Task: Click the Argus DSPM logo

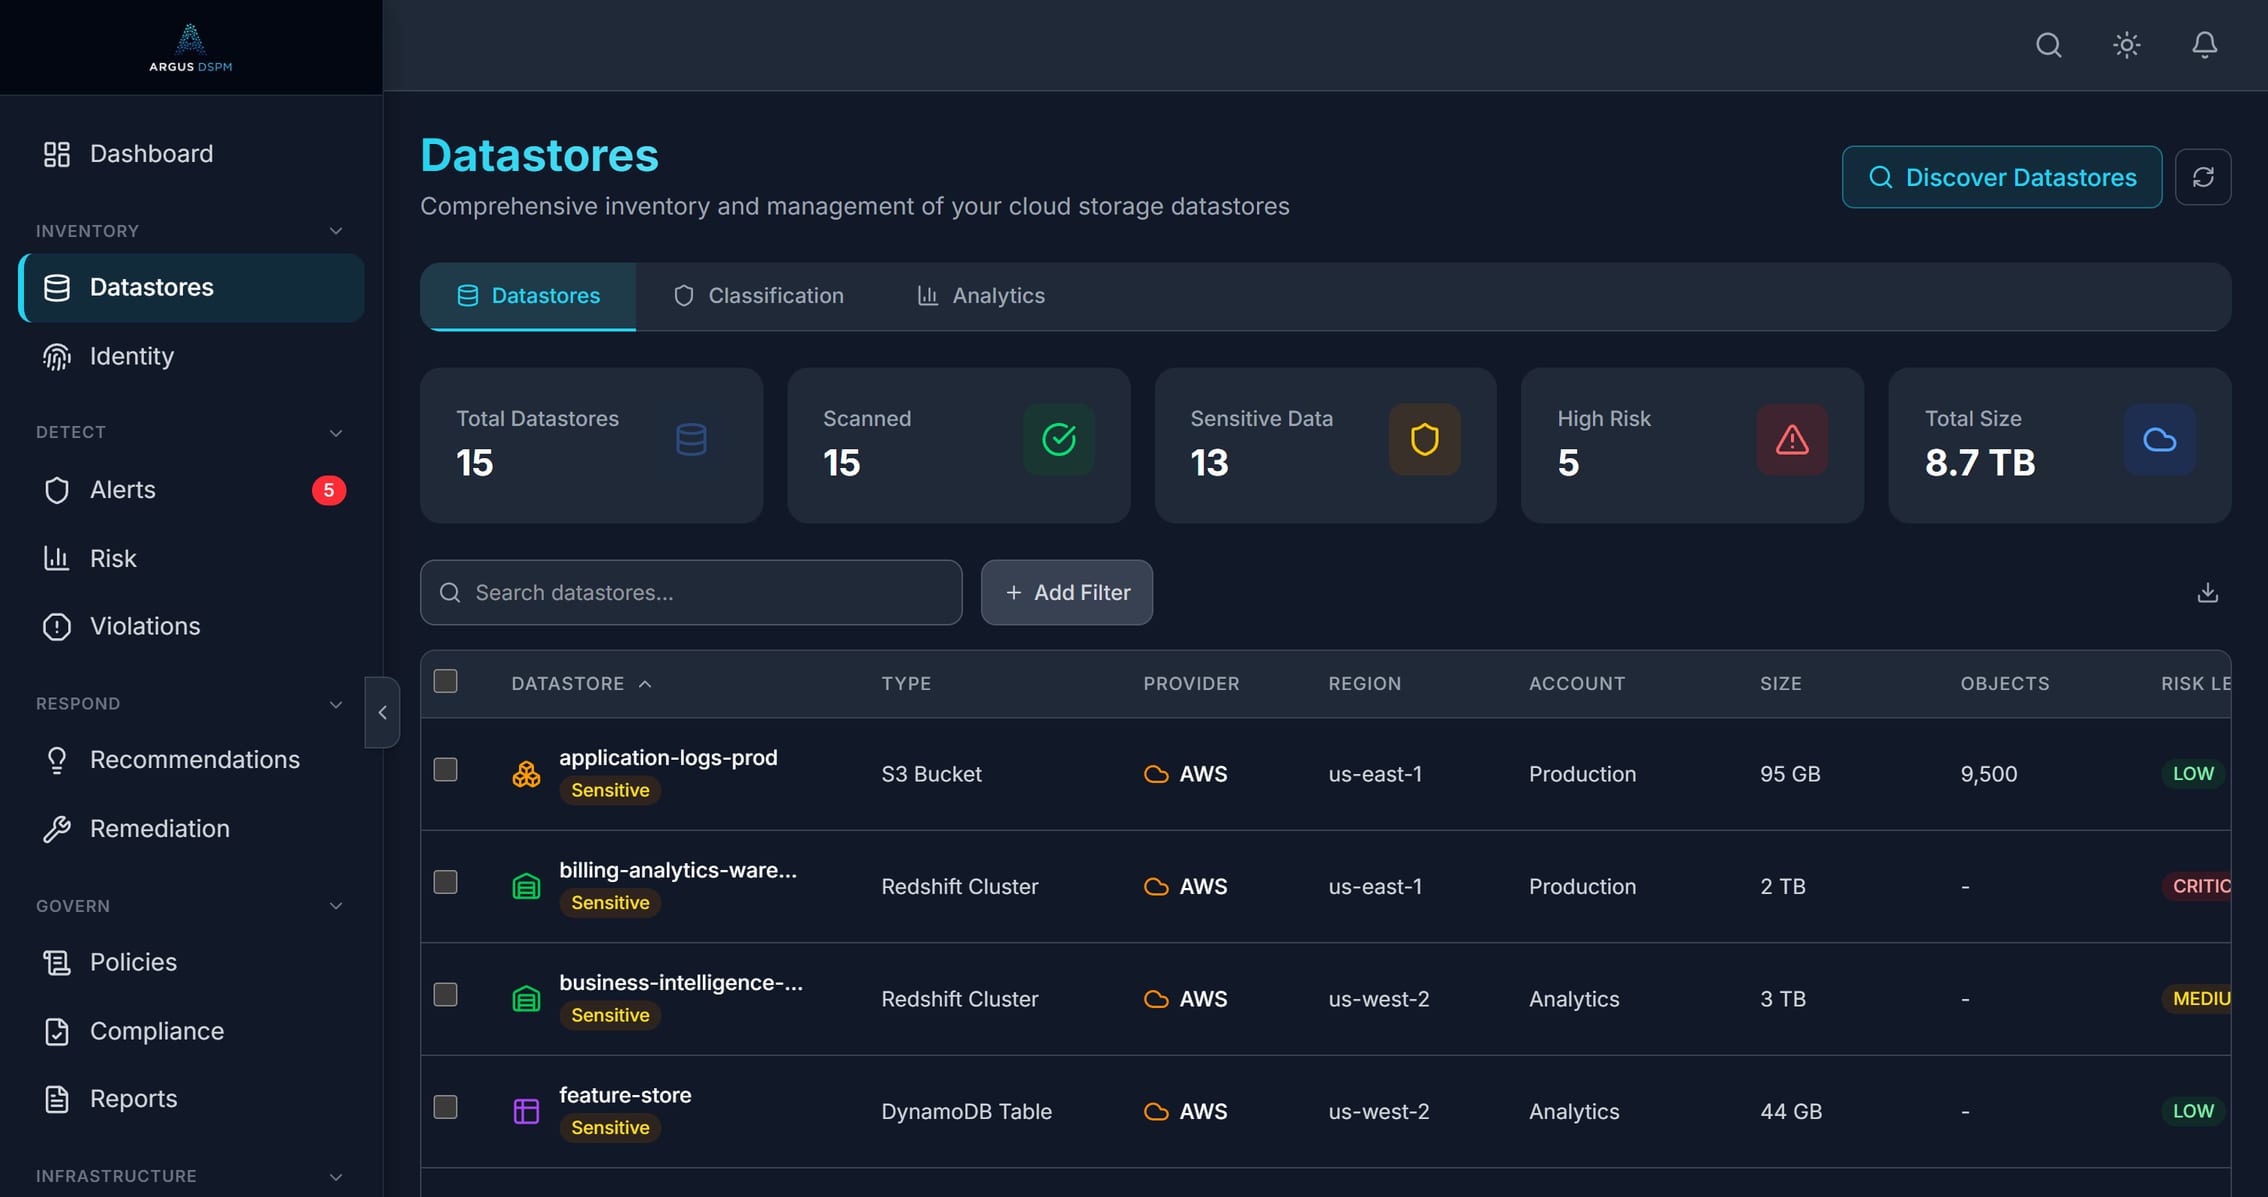Action: 190,48
